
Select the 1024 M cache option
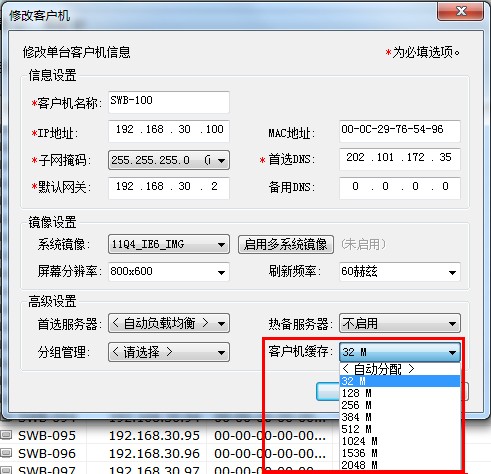400,441
